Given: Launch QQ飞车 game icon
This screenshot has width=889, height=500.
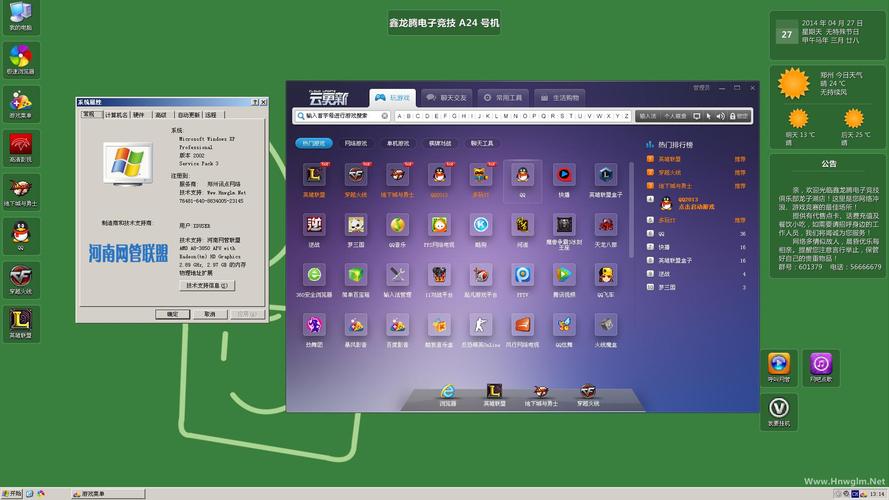Looking at the screenshot, I should [606, 276].
